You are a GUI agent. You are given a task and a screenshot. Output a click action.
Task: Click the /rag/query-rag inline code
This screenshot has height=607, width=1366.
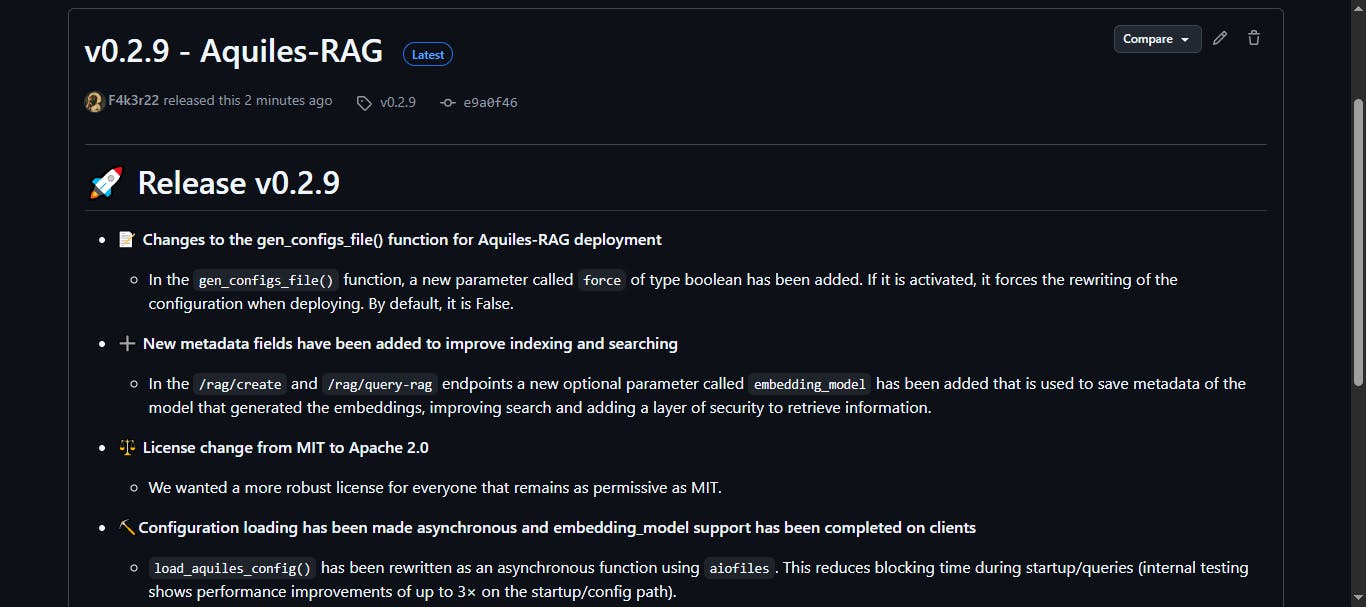pyautogui.click(x=380, y=384)
